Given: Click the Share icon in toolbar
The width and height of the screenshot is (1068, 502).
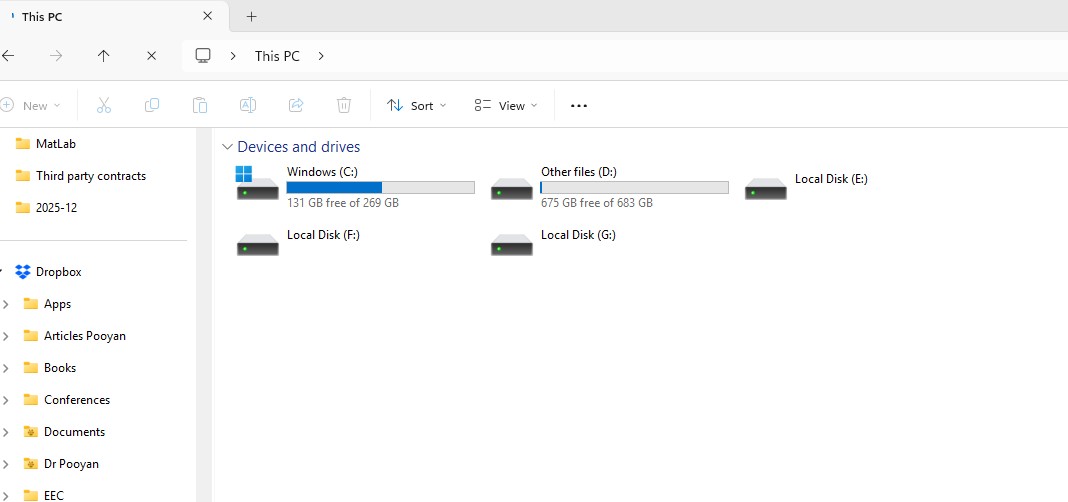Looking at the screenshot, I should click(296, 105).
